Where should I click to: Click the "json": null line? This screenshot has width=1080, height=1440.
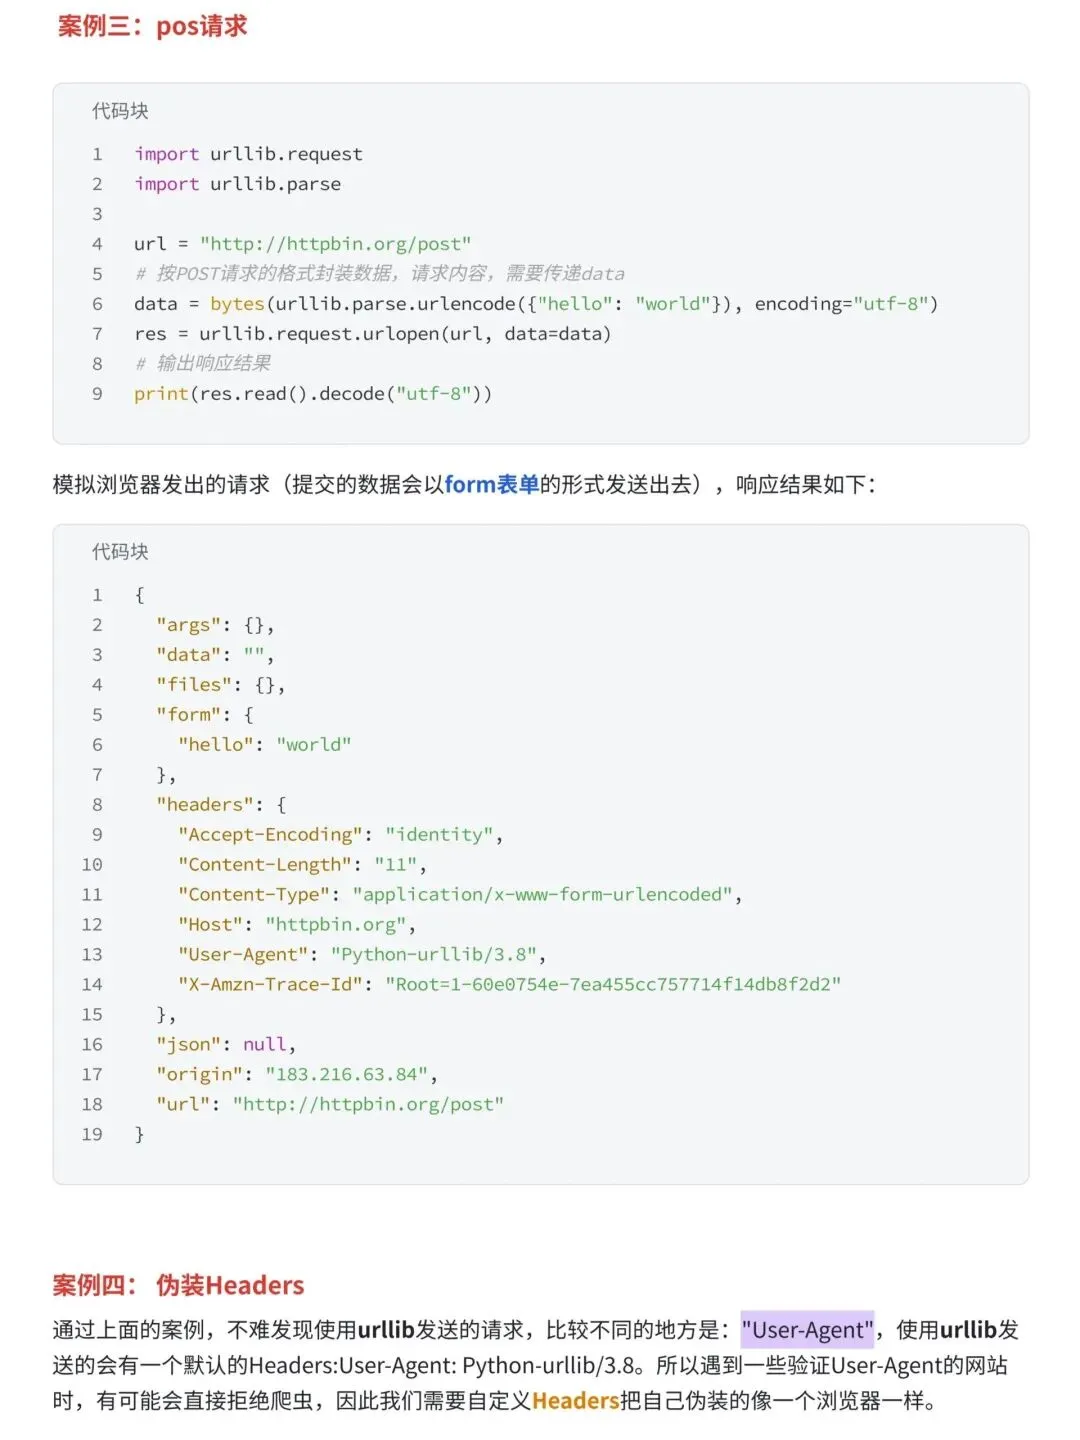pyautogui.click(x=226, y=1045)
